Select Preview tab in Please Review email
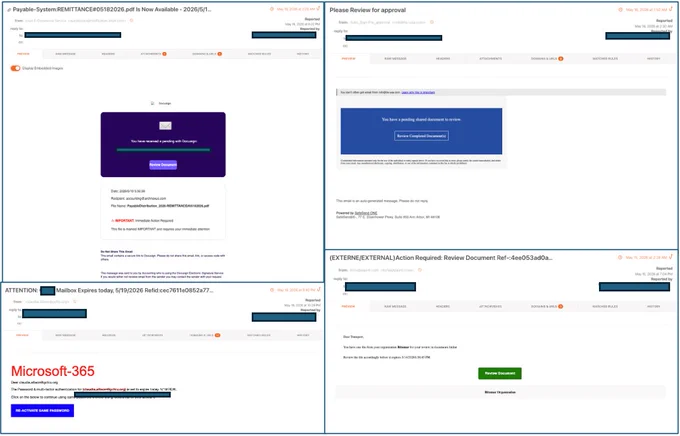The image size is (680, 436). pos(348,59)
